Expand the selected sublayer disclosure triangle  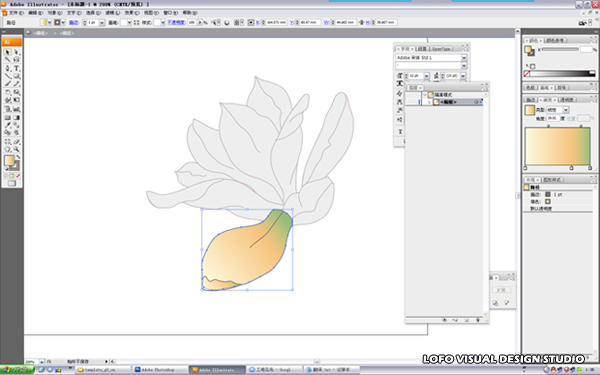pos(430,102)
